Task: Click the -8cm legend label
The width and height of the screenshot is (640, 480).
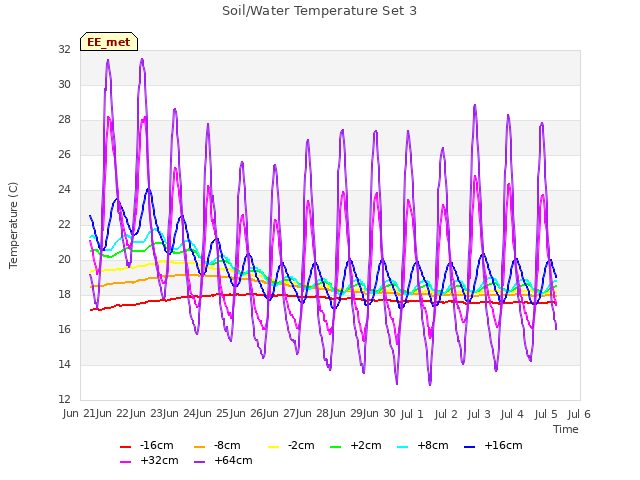Action: pyautogui.click(x=227, y=445)
